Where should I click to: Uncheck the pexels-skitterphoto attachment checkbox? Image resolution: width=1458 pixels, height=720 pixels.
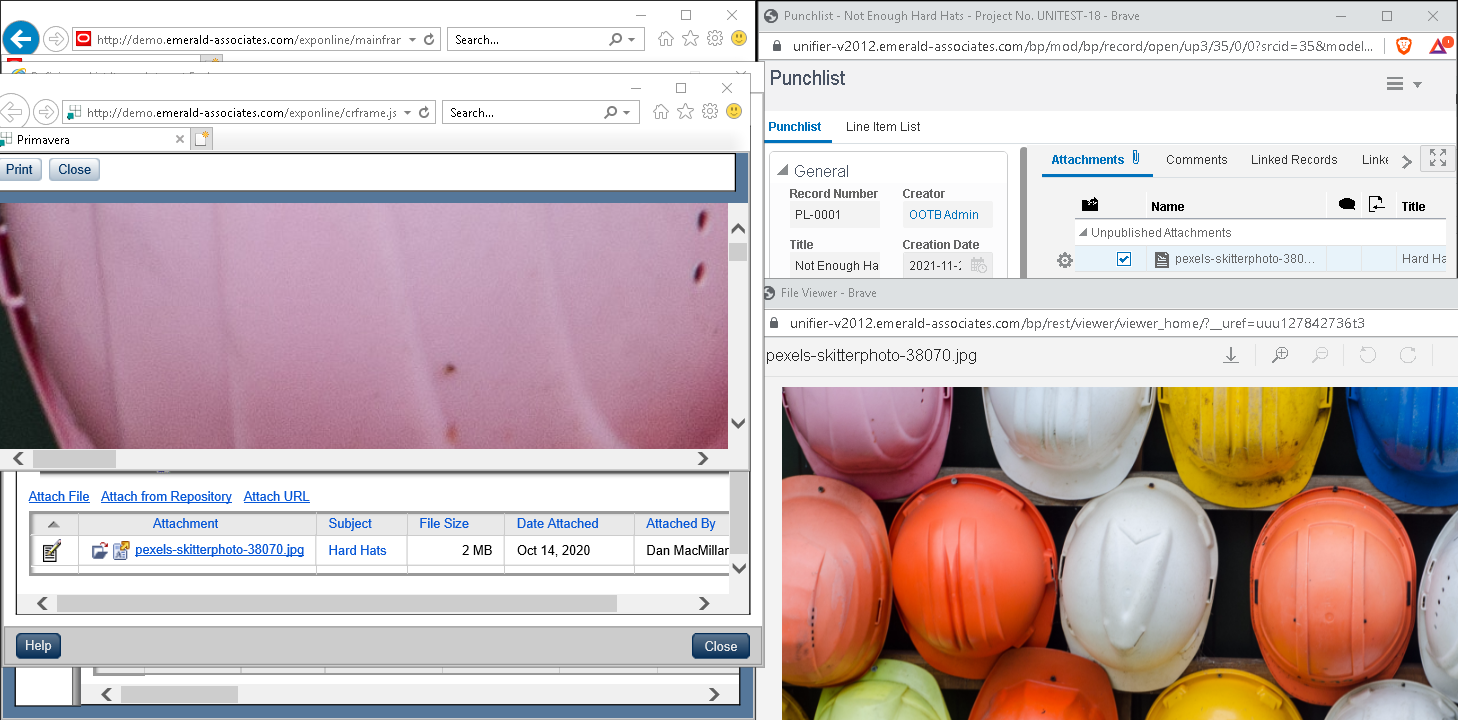pos(1124,259)
